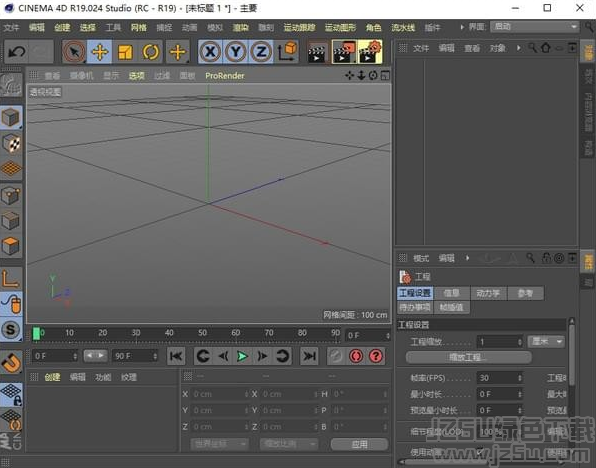Click Attribute Manager lock element icon
Viewport: 596px width, 468px height.
click(546, 258)
